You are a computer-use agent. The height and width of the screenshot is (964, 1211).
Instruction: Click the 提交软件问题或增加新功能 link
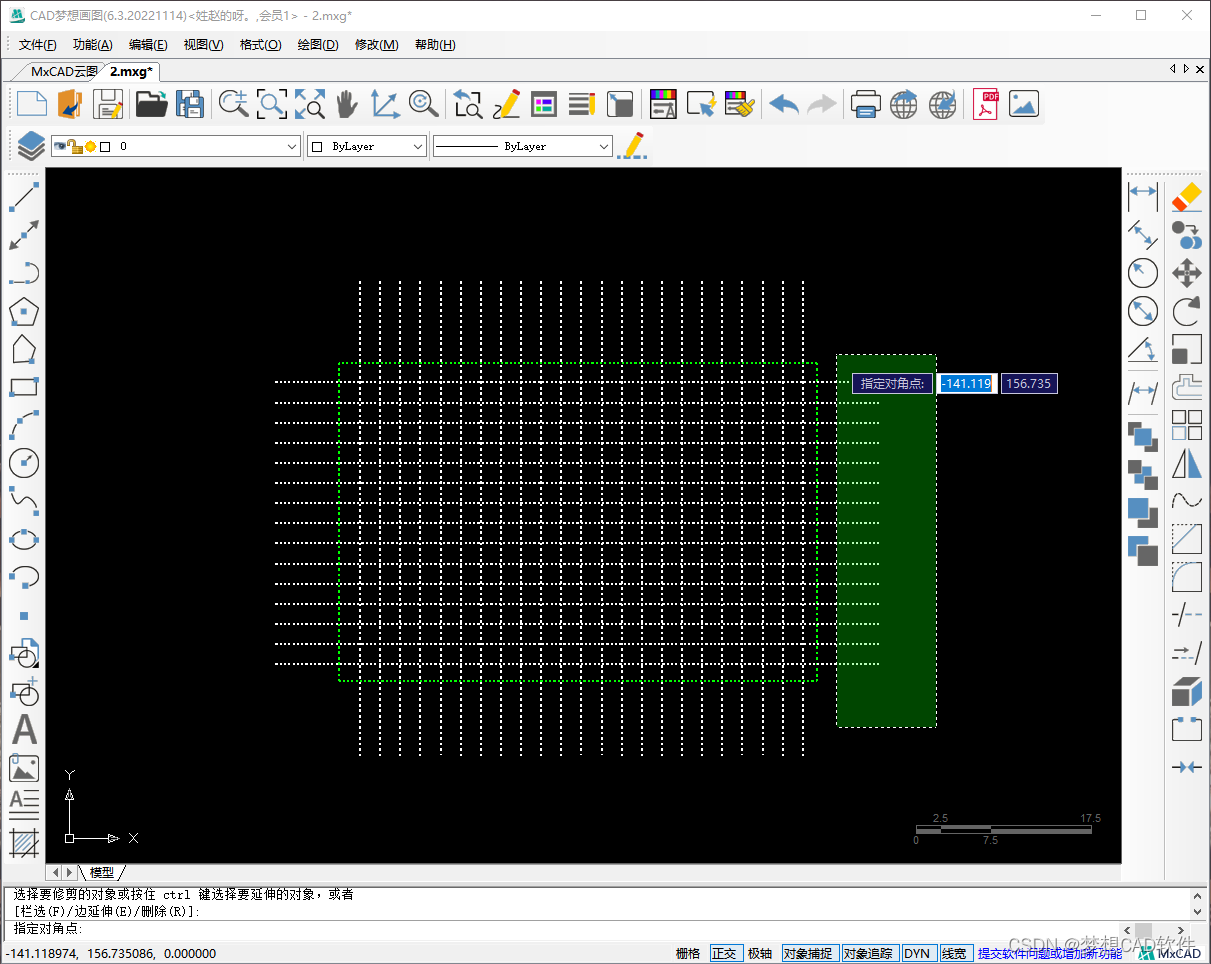(x=1050, y=954)
